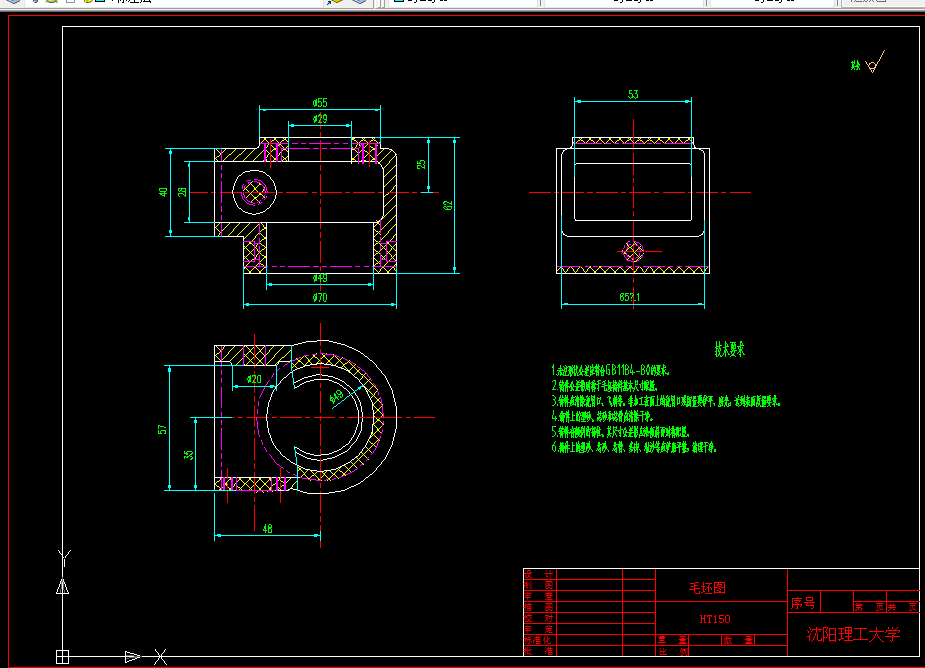
Task: Click the 48 dimension text
Action: tap(267, 529)
